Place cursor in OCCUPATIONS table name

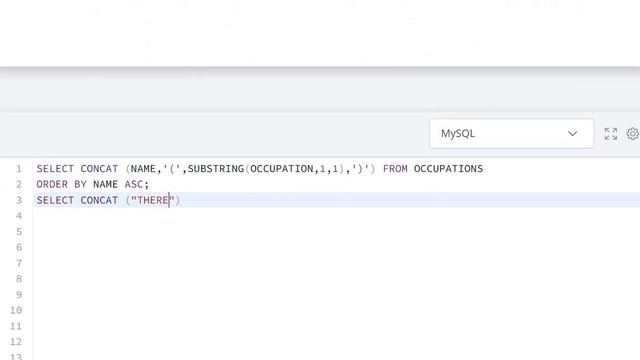click(x=448, y=169)
